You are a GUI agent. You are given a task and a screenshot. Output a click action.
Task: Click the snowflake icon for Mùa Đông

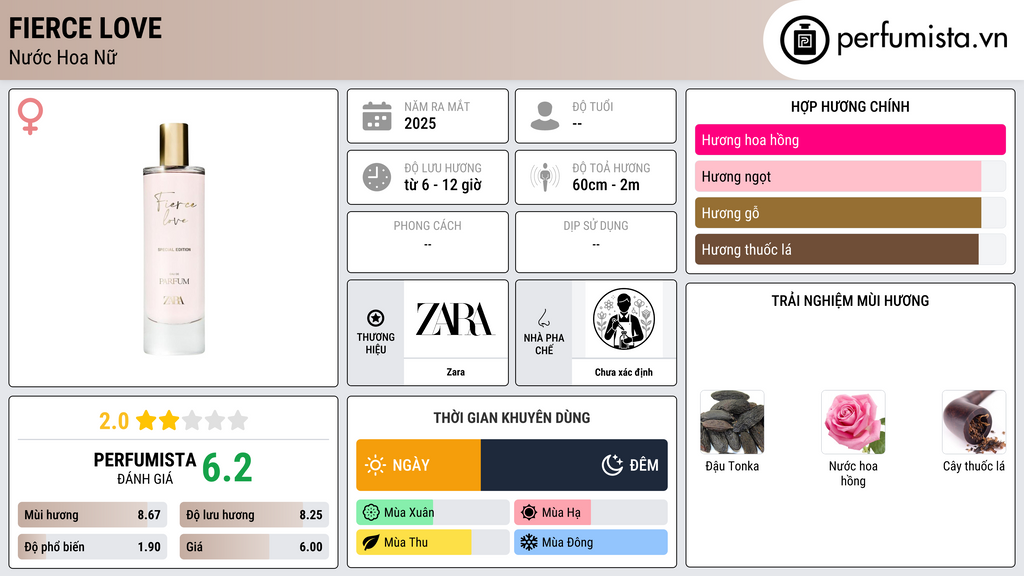point(529,543)
